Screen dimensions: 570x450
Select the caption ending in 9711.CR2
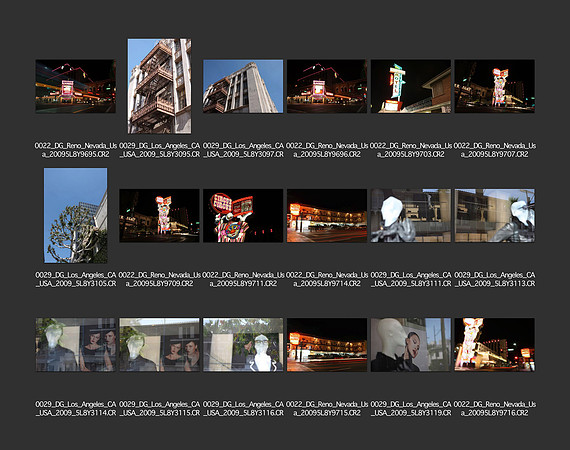click(243, 279)
